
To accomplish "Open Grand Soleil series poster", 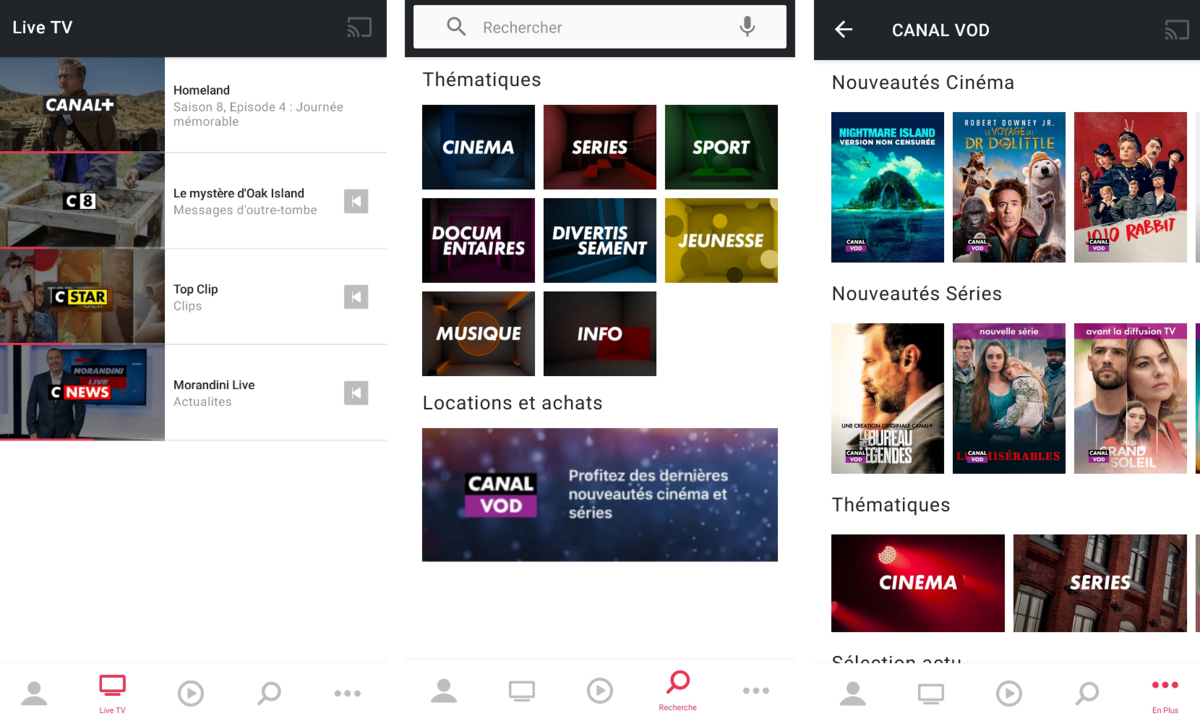I will click(x=1130, y=398).
